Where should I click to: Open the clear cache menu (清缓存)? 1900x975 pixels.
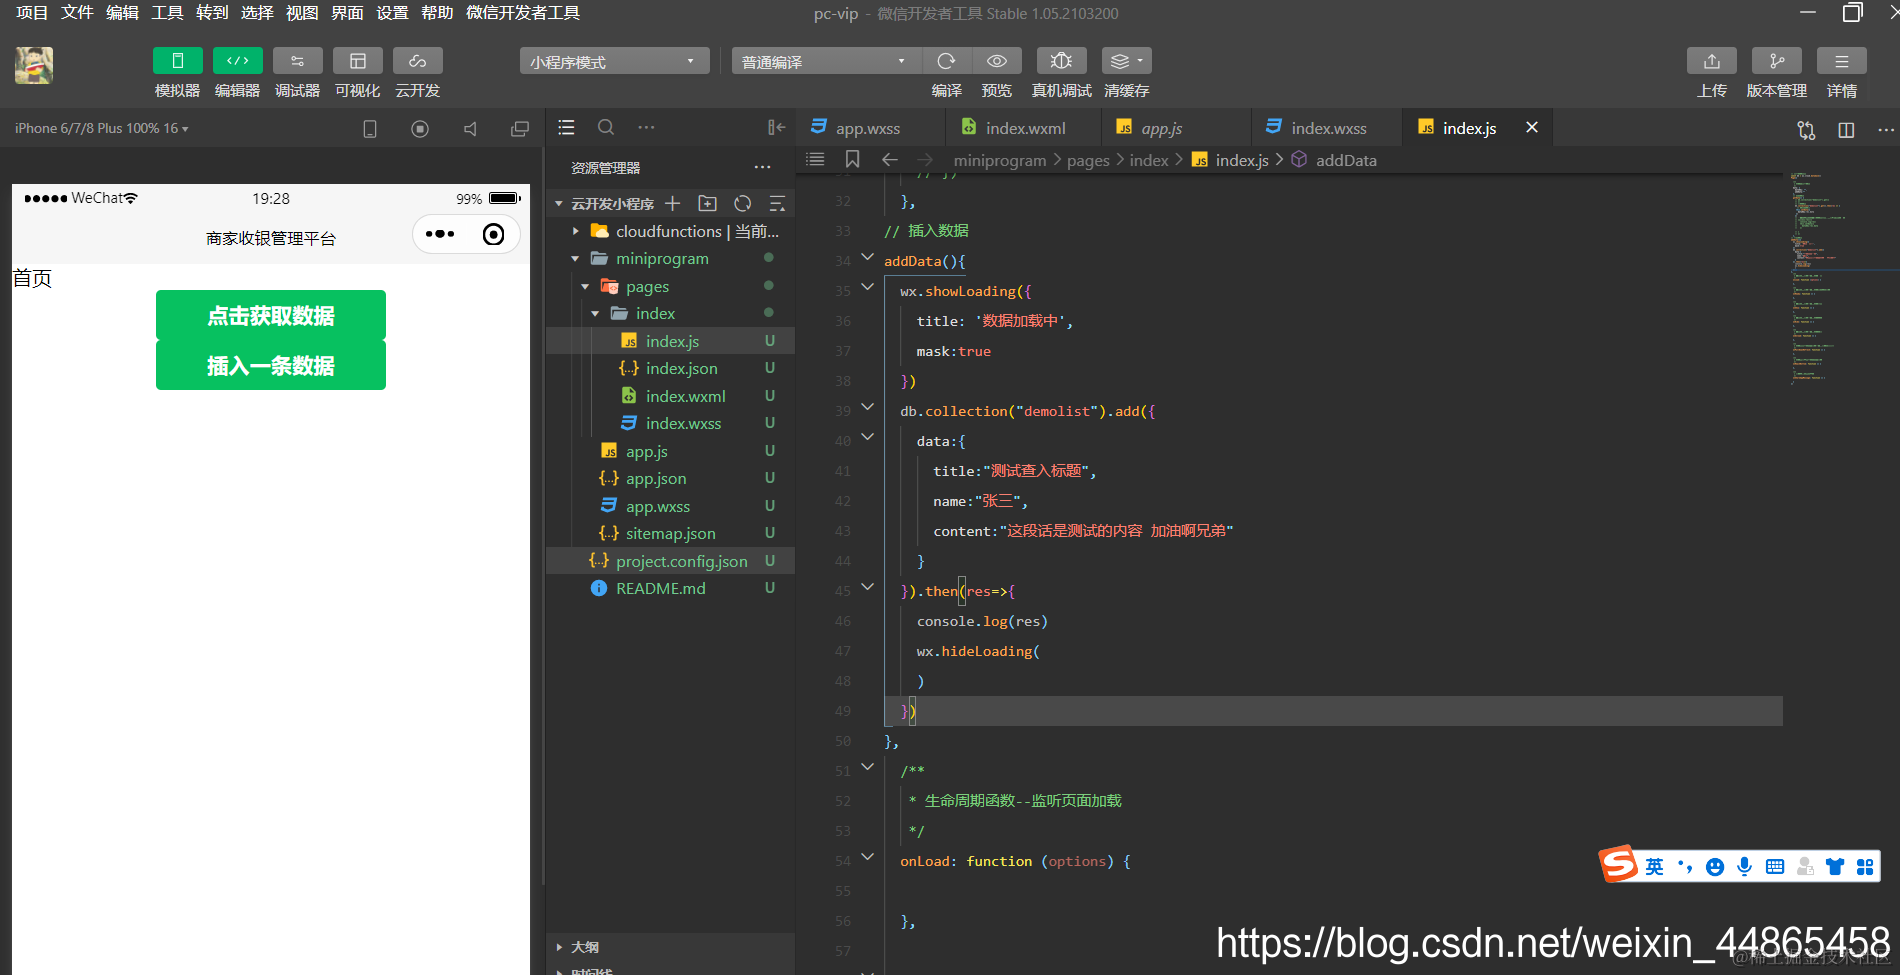[1126, 61]
